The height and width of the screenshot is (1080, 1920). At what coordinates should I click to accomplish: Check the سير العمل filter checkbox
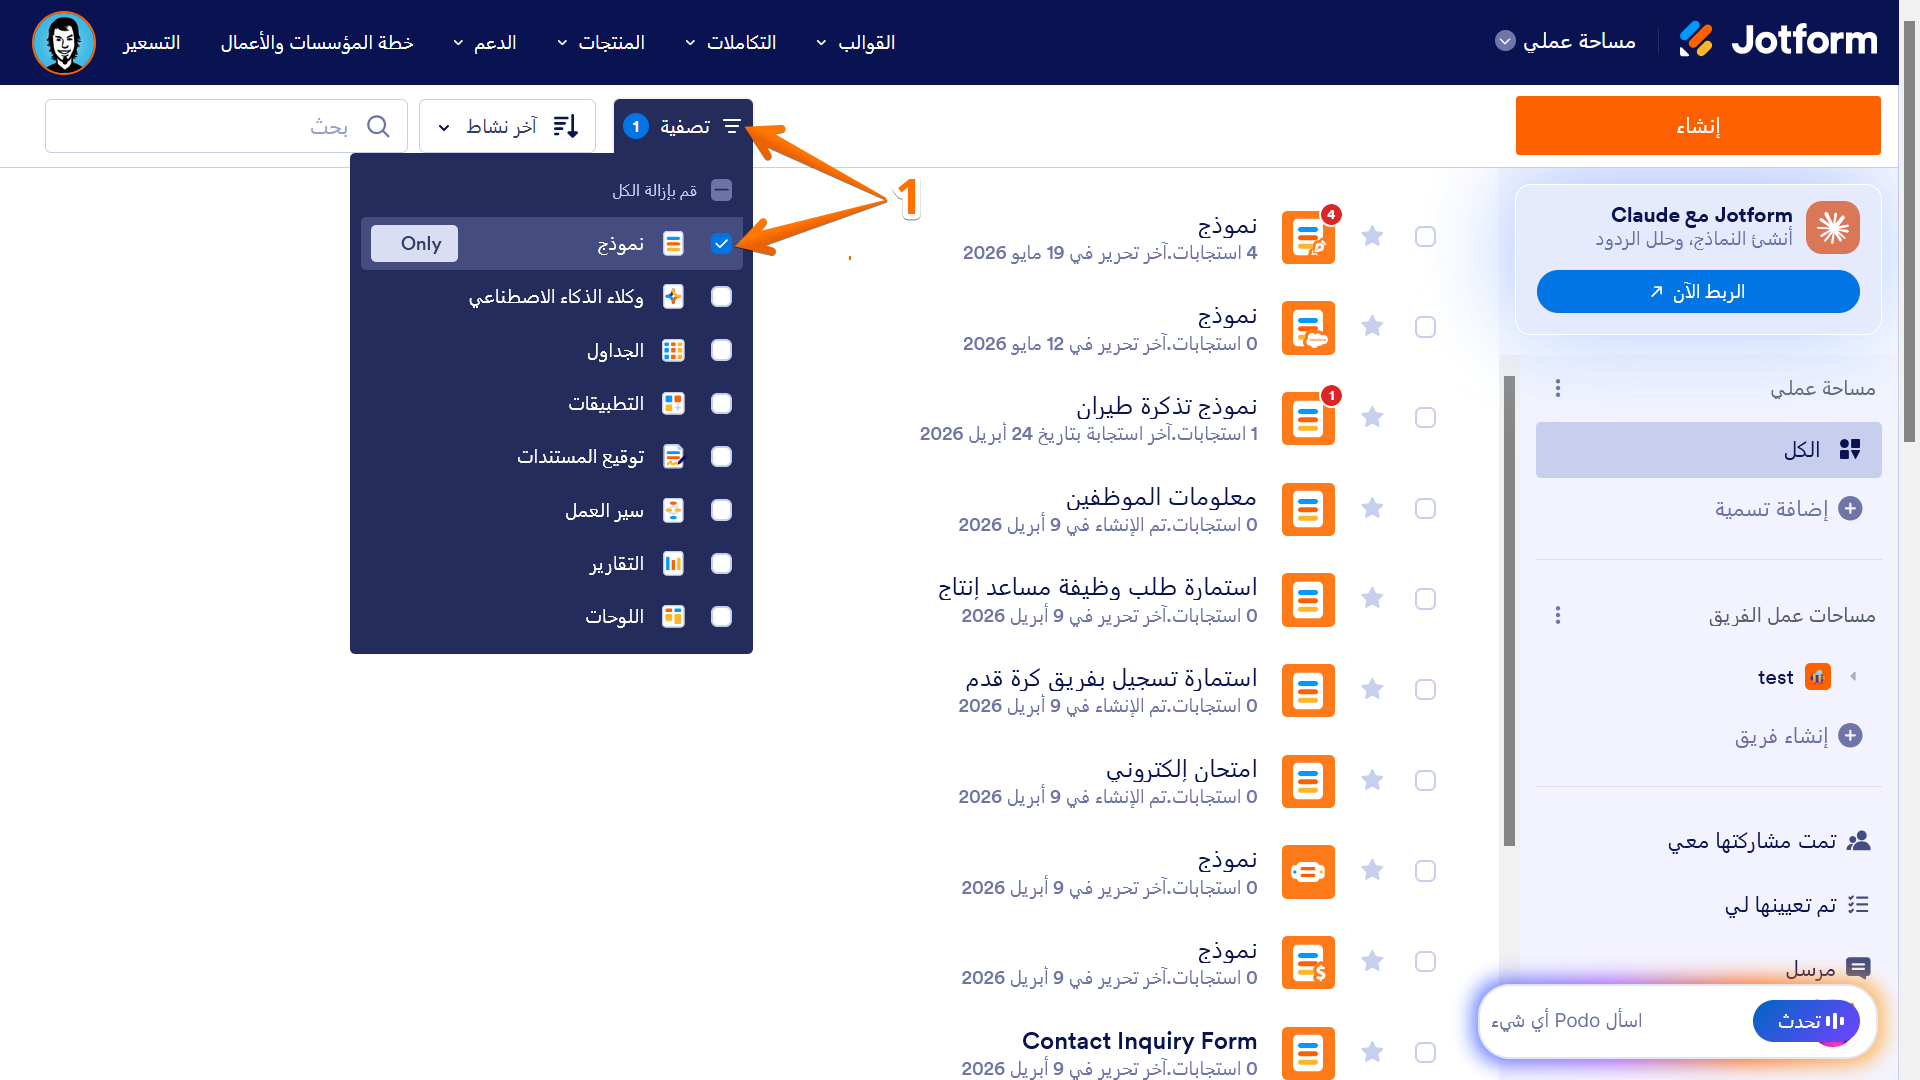(x=721, y=510)
